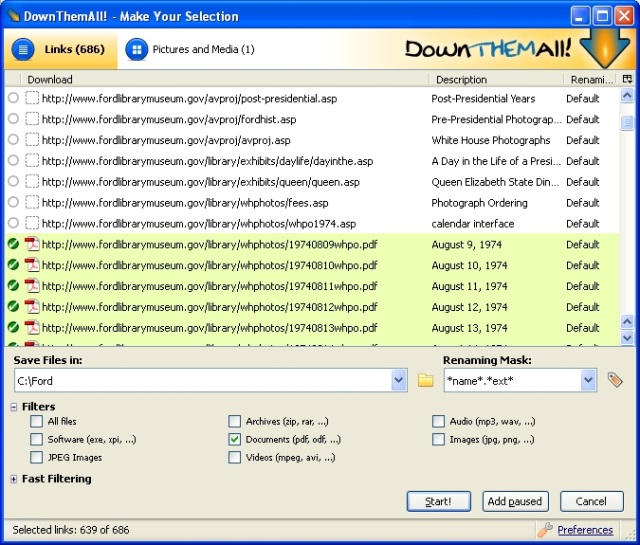Open the Preferences link
This screenshot has width=640, height=545.
(x=585, y=529)
